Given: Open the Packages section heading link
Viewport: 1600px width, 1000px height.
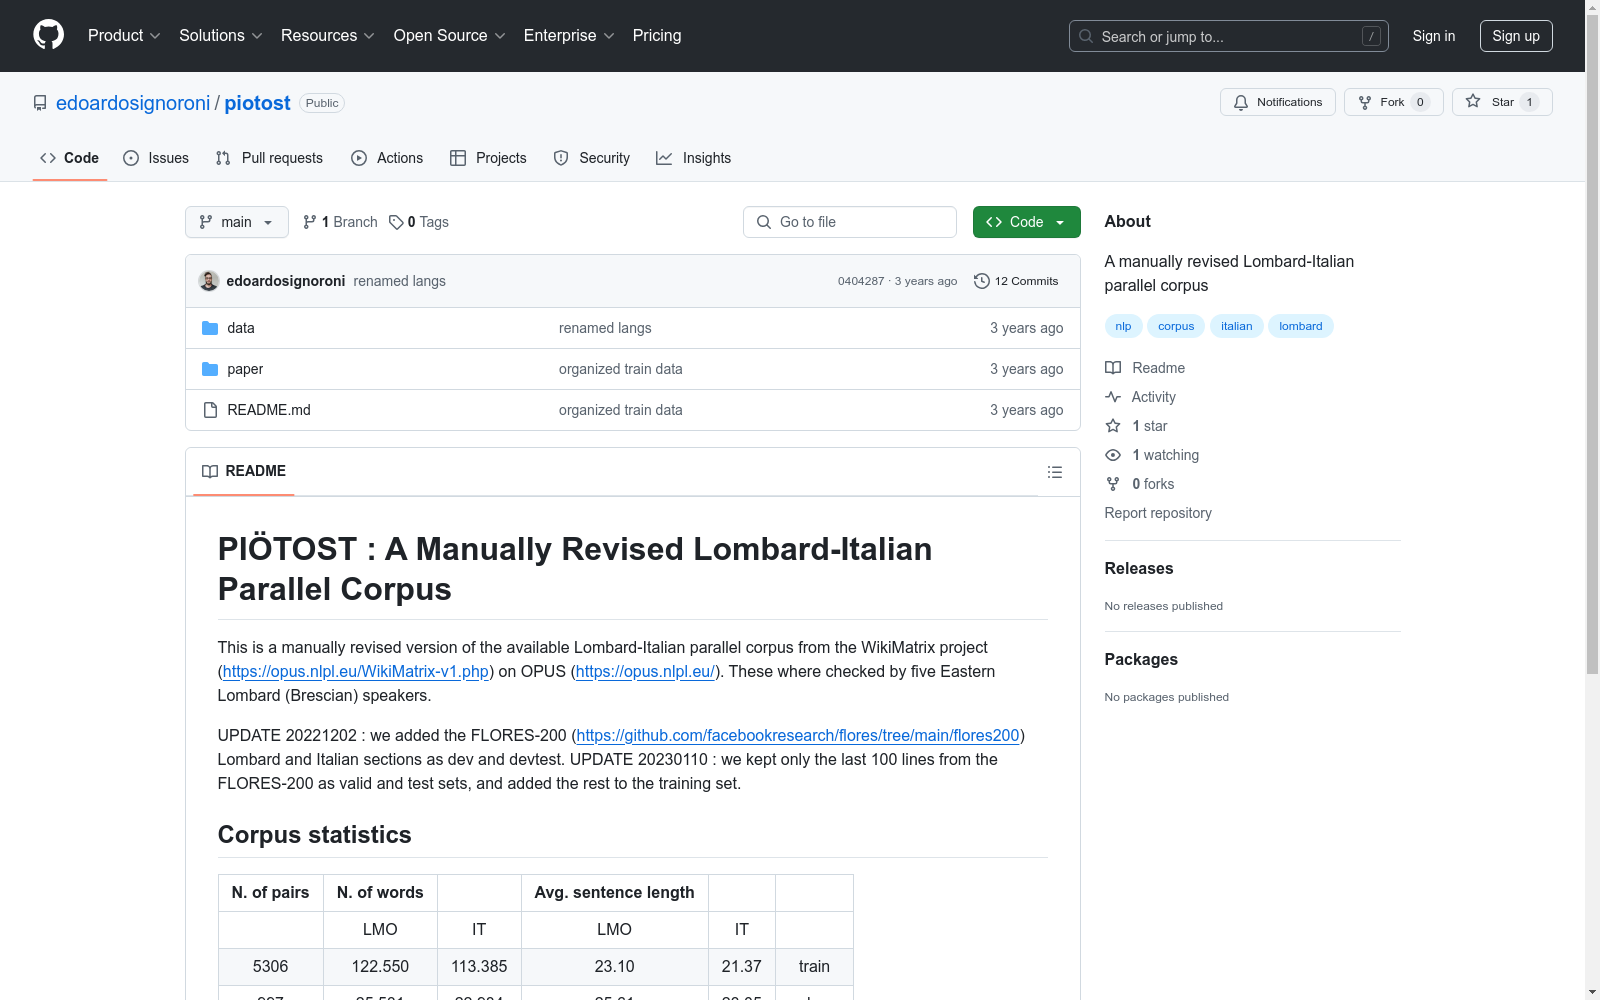Looking at the screenshot, I should pos(1141,659).
